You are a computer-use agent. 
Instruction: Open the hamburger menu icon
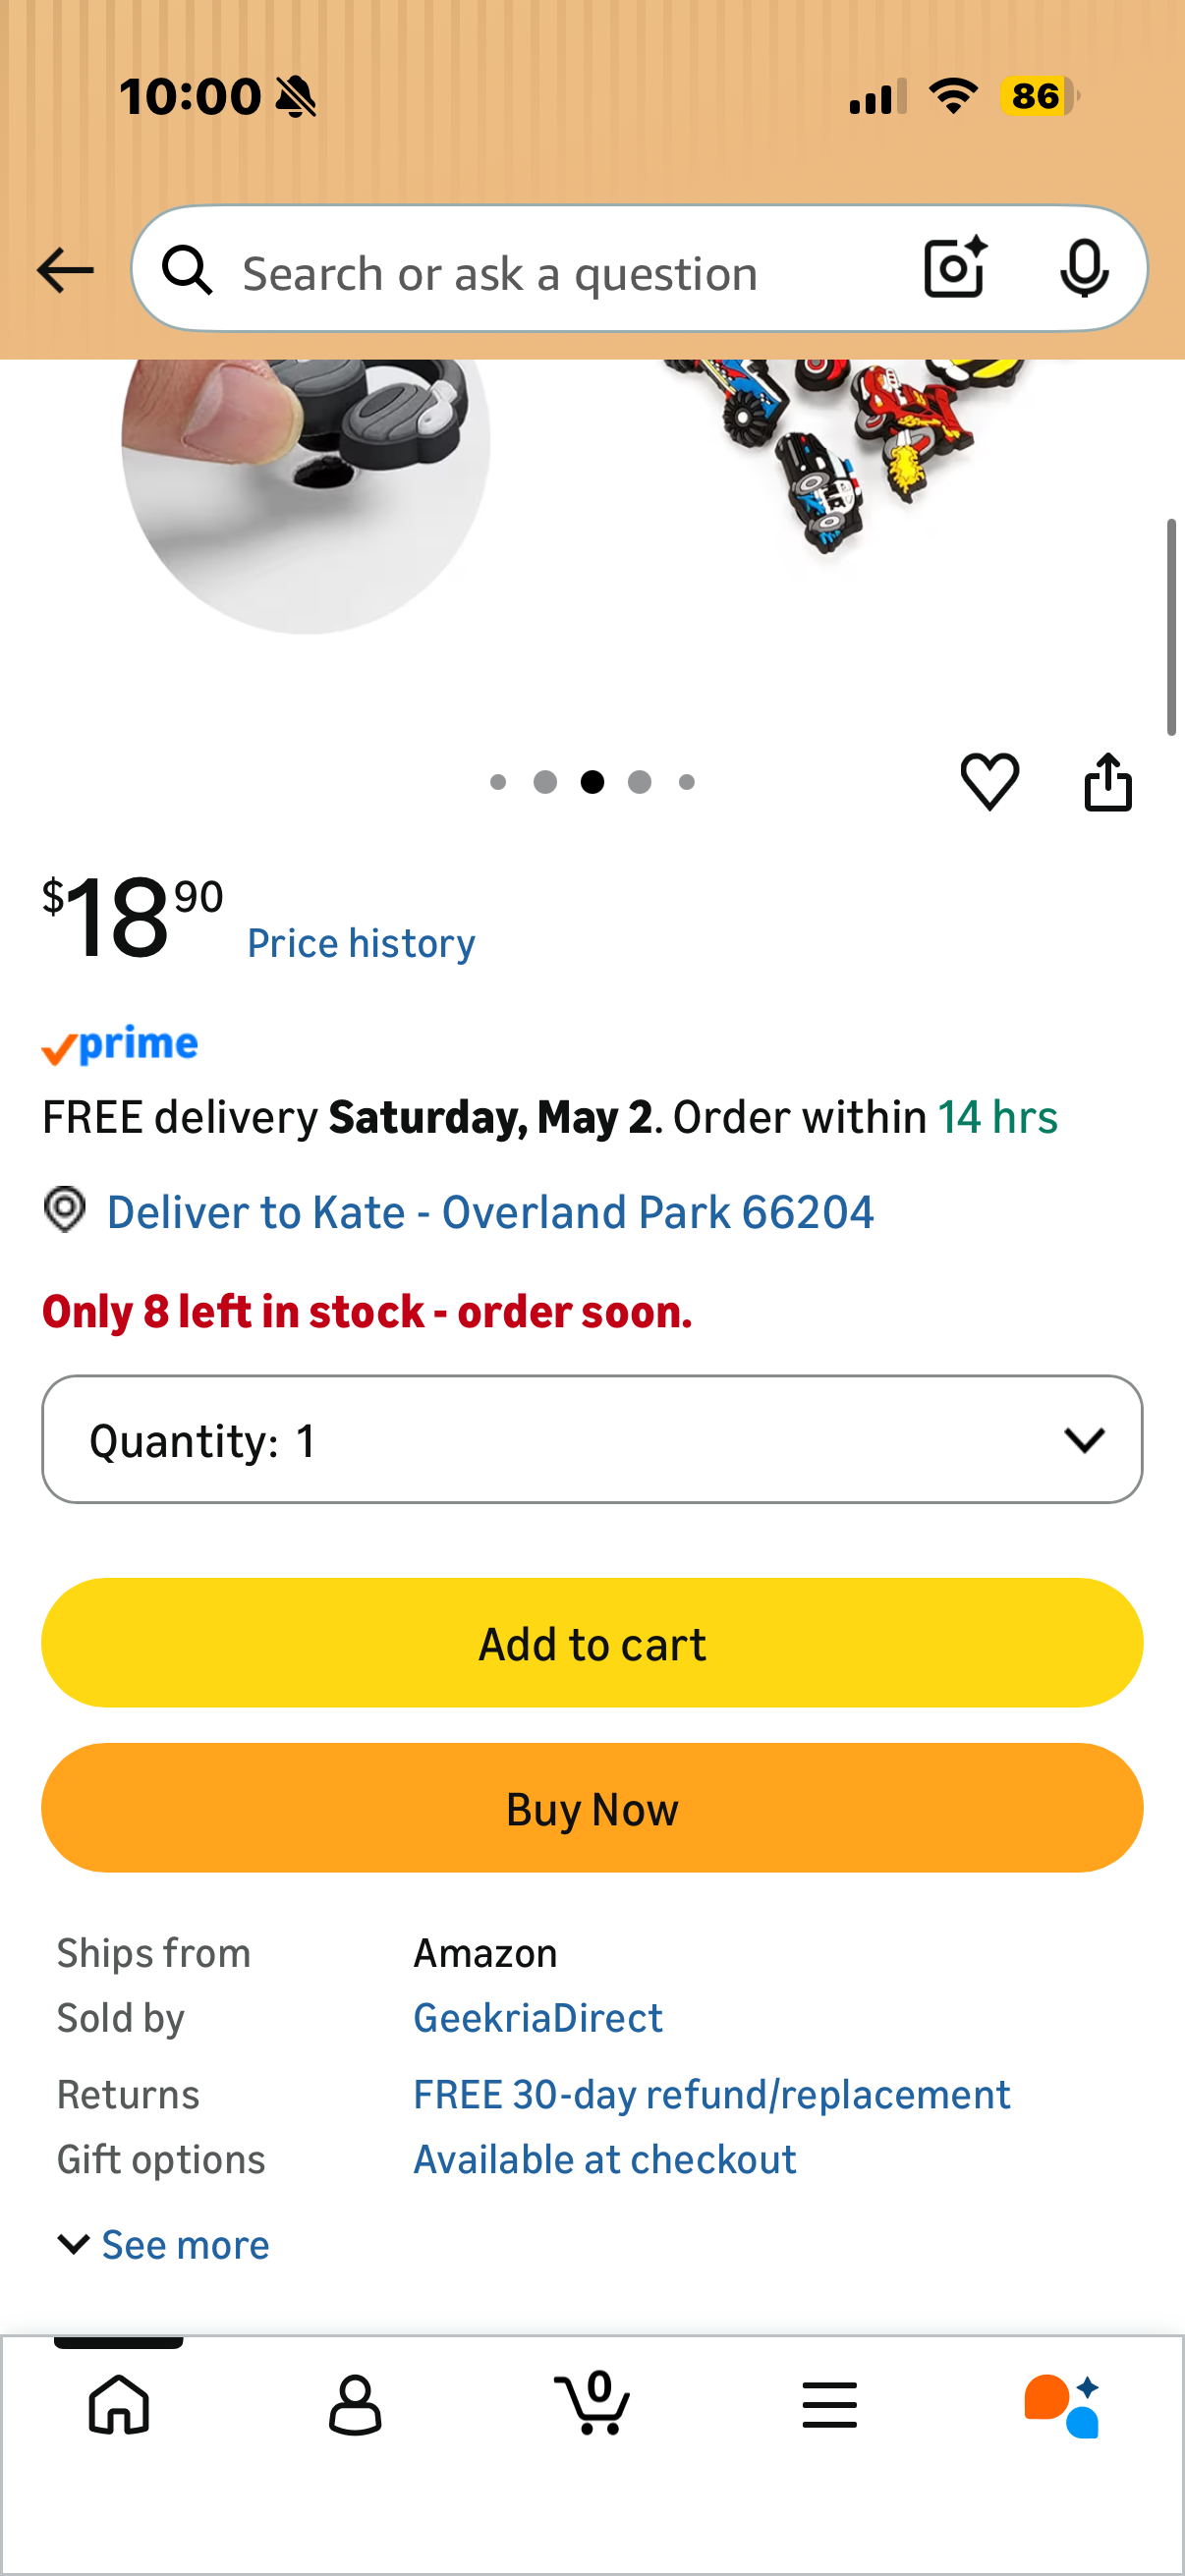tap(829, 2404)
